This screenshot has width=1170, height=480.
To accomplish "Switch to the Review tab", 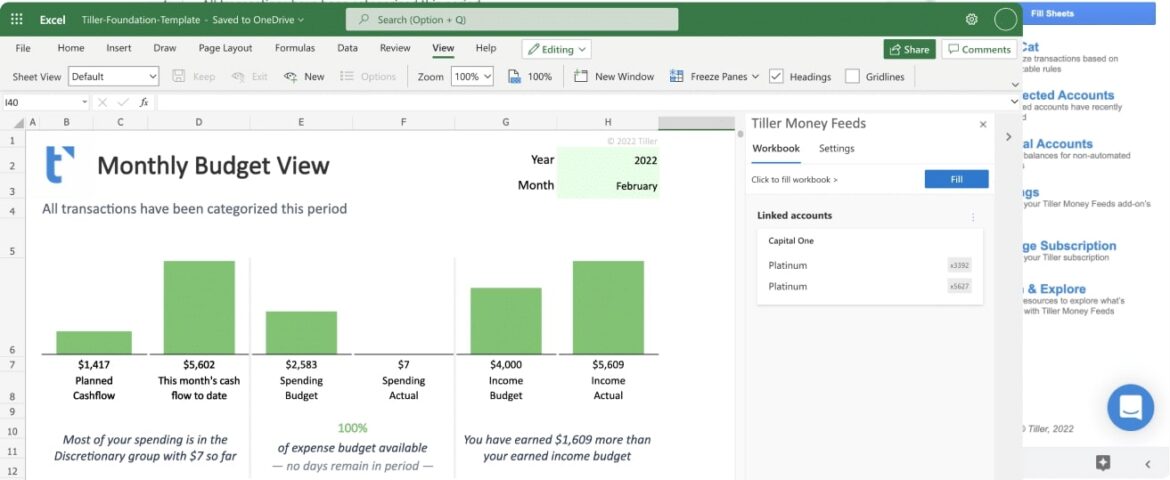I will (x=395, y=48).
